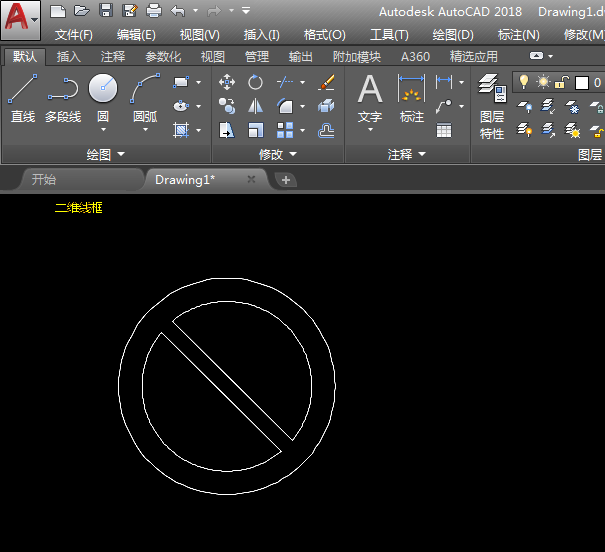The height and width of the screenshot is (552, 605).
Task: Select the Stretch tool icon
Action: tap(227, 130)
